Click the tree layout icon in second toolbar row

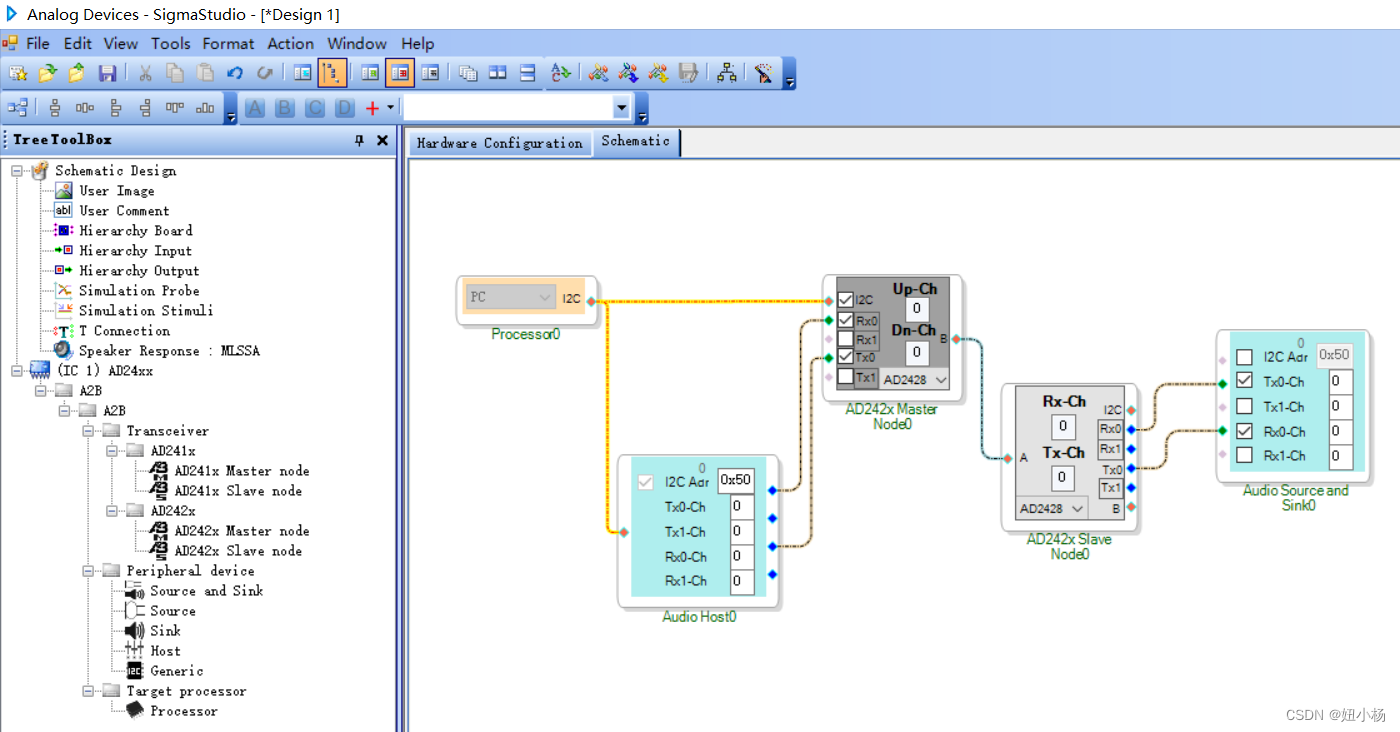[x=18, y=108]
